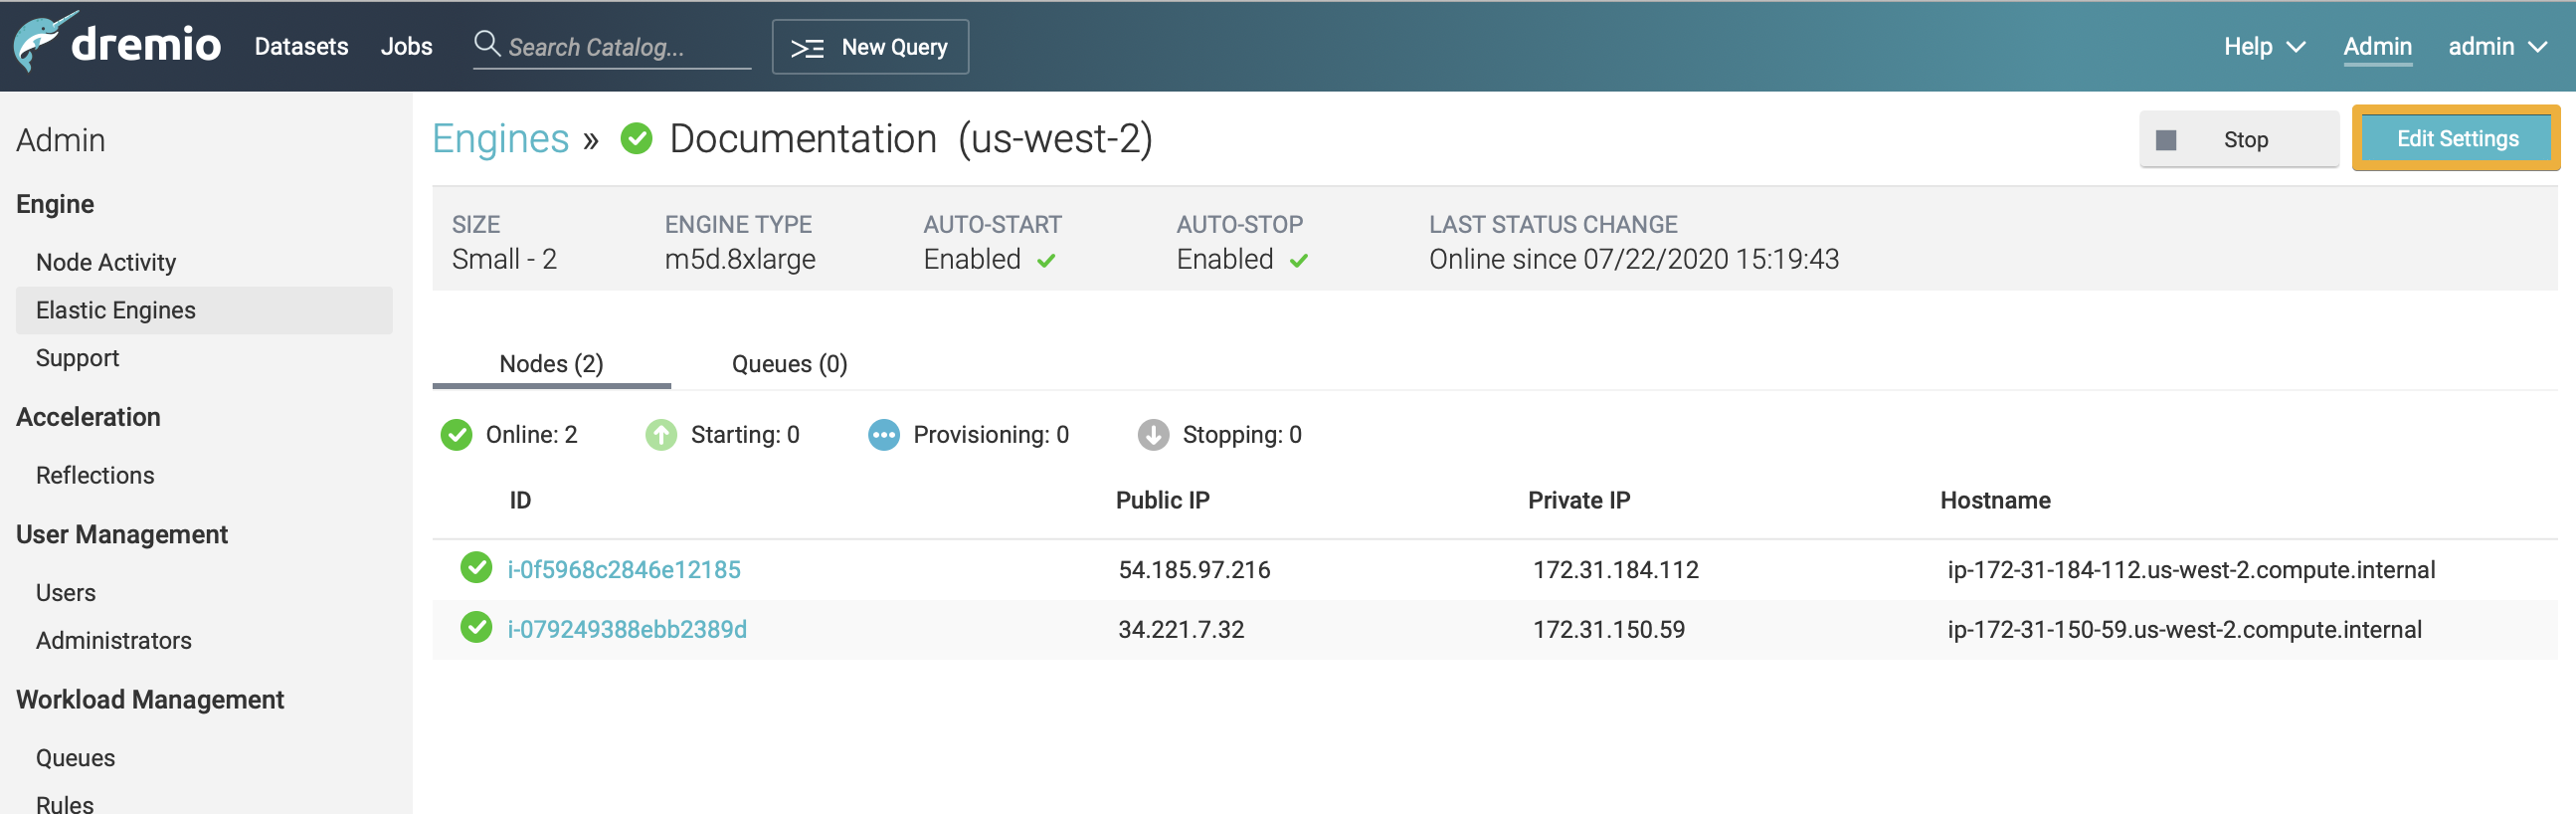The image size is (2576, 814).
Task: Open the New Query editor
Action: (870, 47)
